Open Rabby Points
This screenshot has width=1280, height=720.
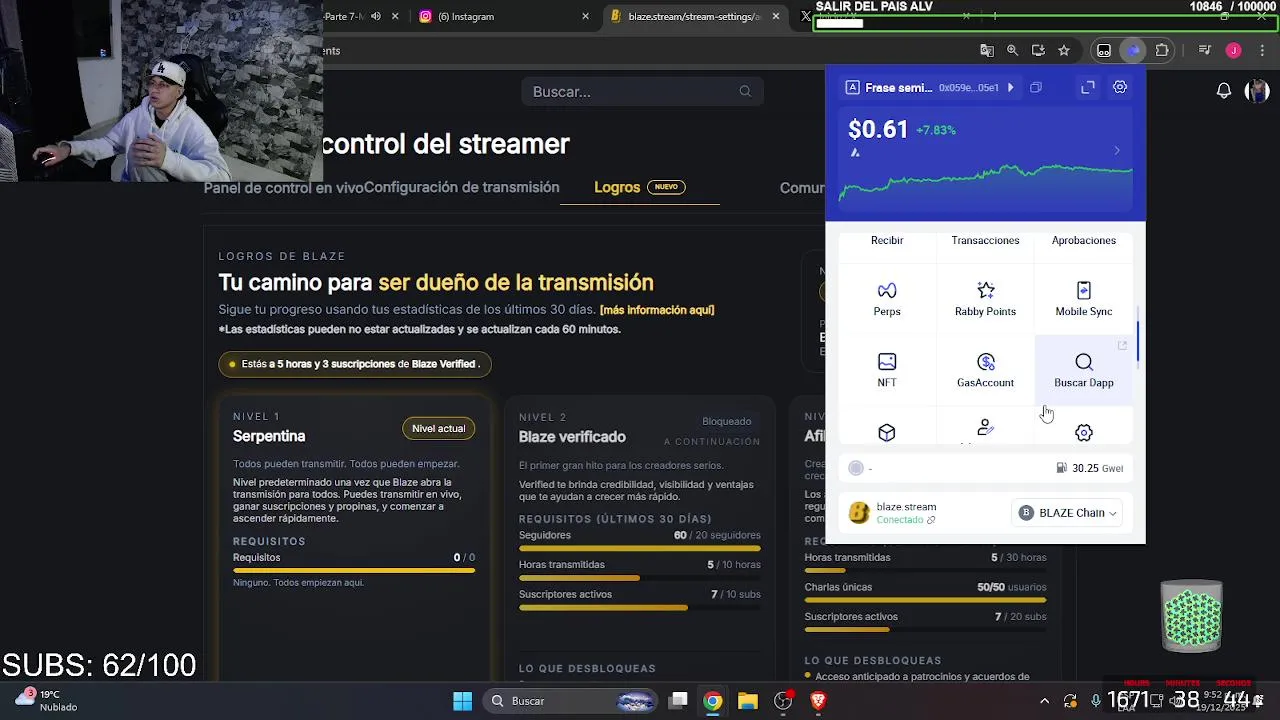985,299
